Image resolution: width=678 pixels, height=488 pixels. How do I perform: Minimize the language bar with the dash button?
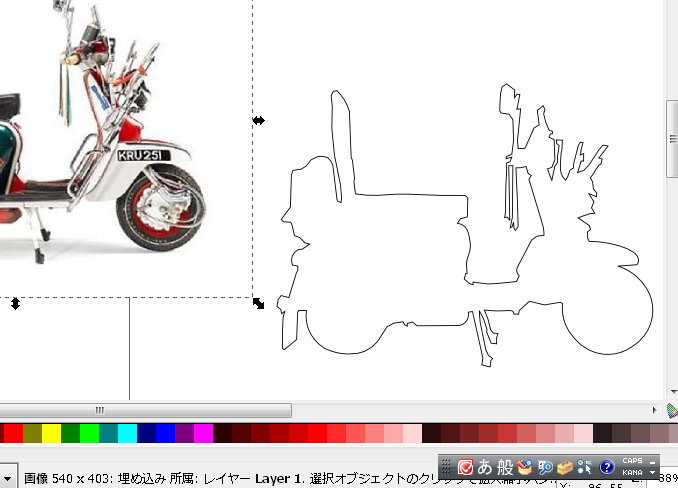click(652, 462)
